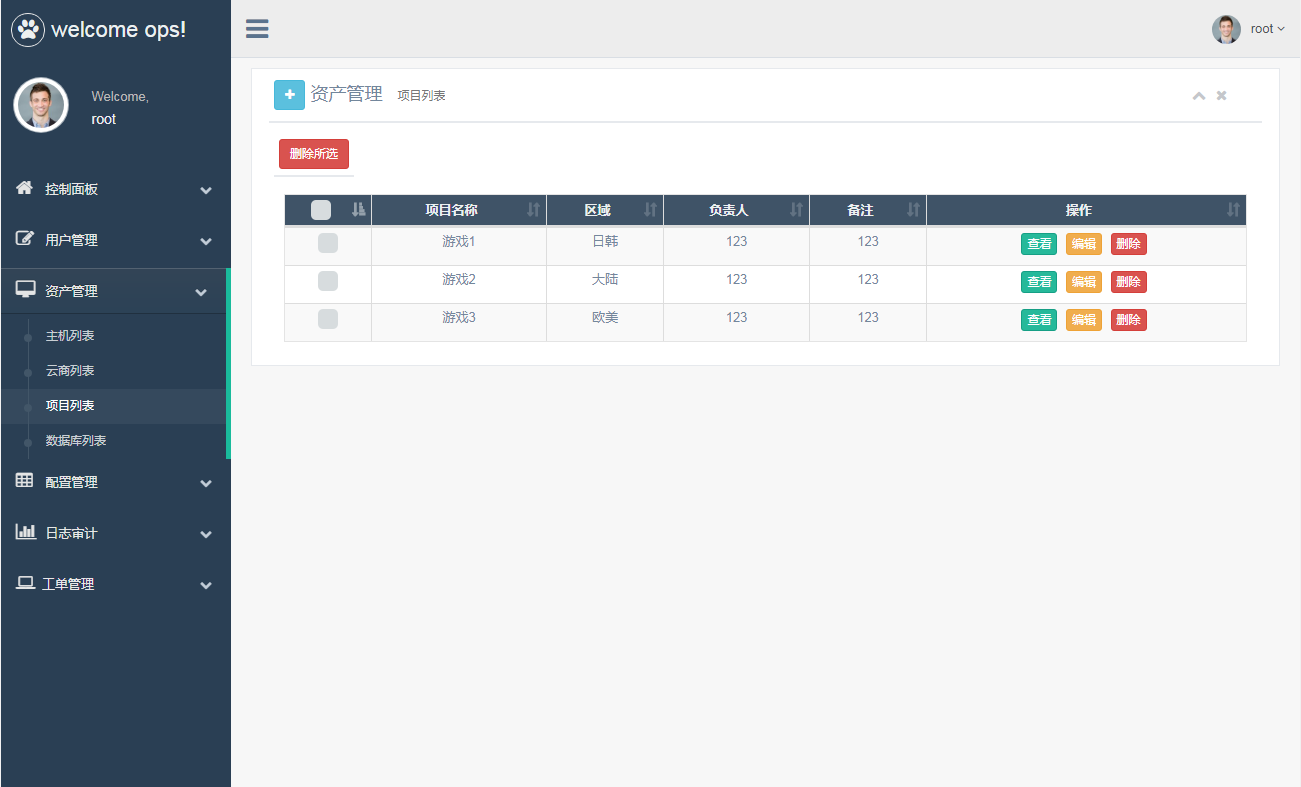Click 编辑 for the 游戏2 row
The height and width of the screenshot is (787, 1301).
coord(1084,282)
